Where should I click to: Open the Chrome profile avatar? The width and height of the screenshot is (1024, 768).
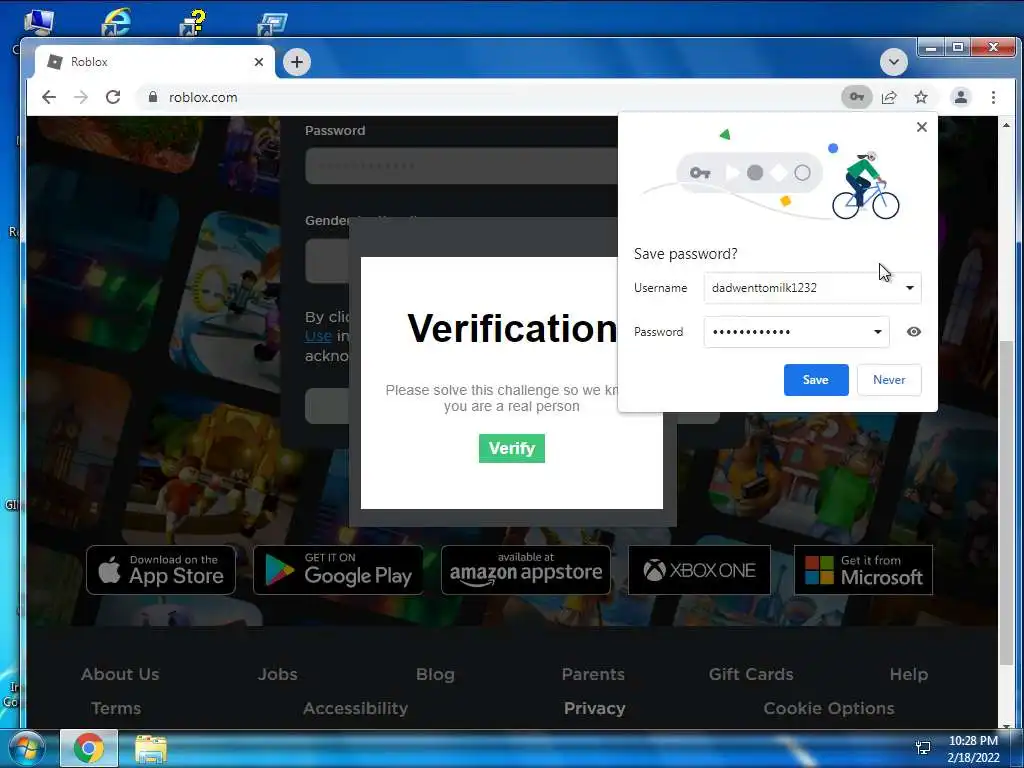point(961,97)
